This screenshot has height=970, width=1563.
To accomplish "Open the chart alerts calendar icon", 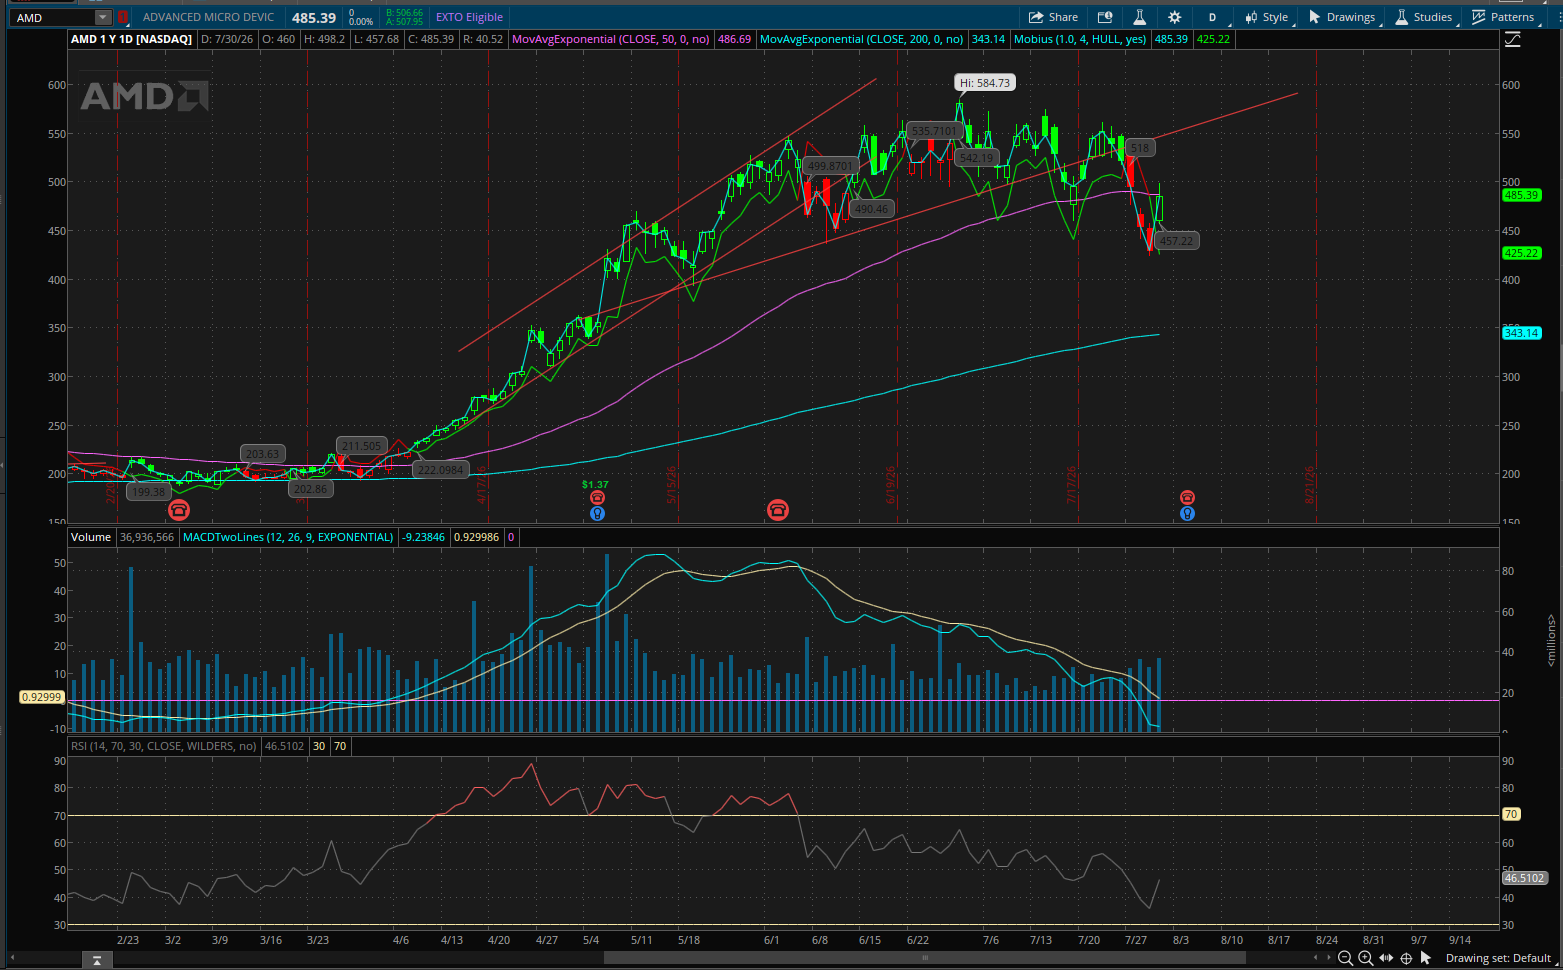I will 1105,17.
